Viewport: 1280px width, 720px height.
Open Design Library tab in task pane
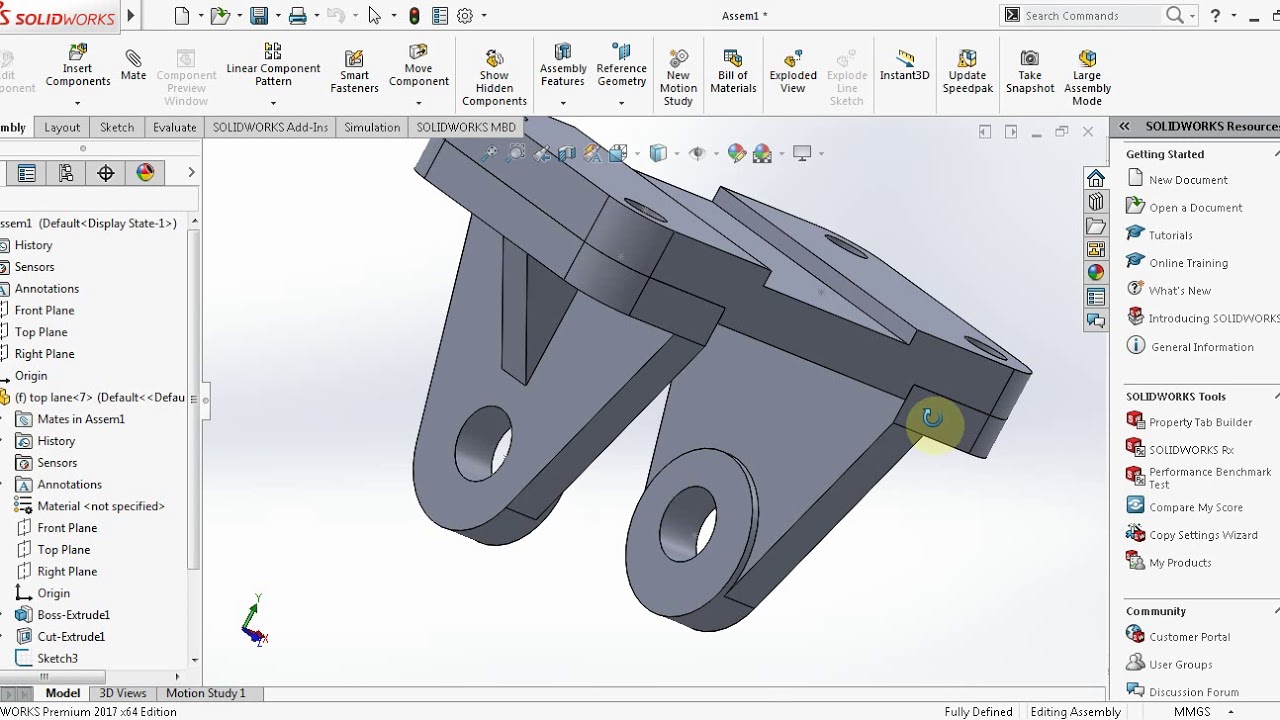1096,202
